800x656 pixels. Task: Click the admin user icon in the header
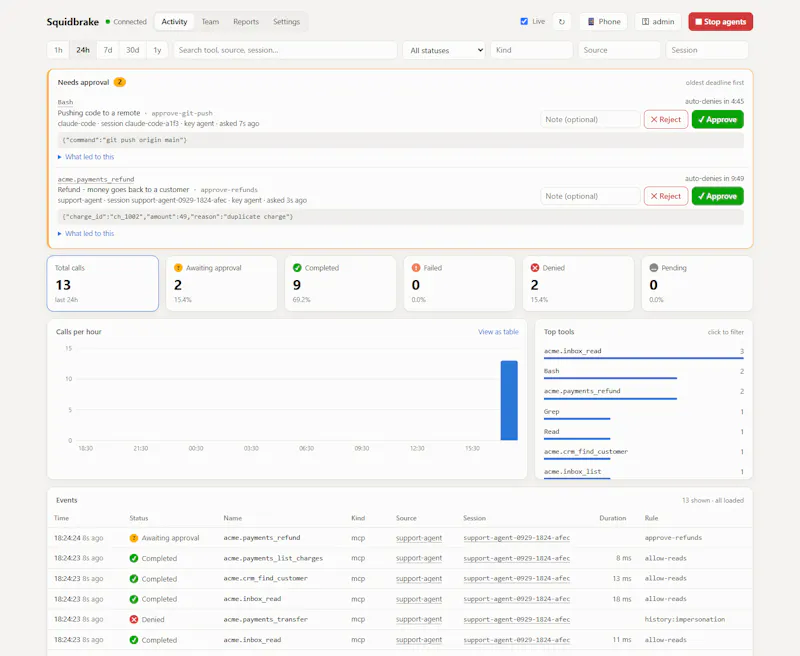(x=645, y=22)
